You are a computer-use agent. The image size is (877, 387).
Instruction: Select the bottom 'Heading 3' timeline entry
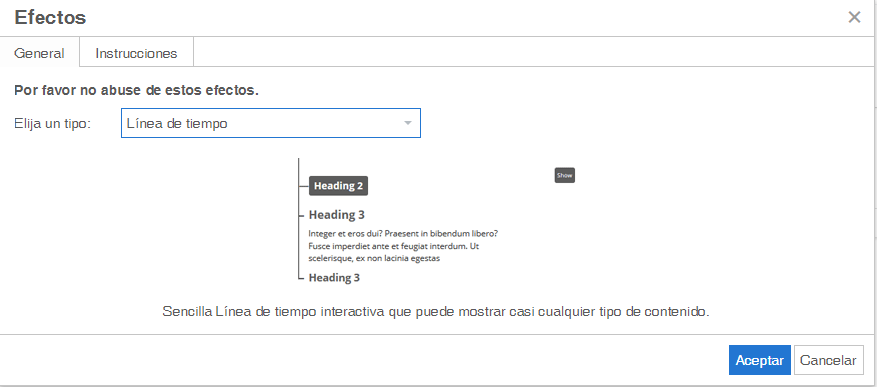[334, 277]
